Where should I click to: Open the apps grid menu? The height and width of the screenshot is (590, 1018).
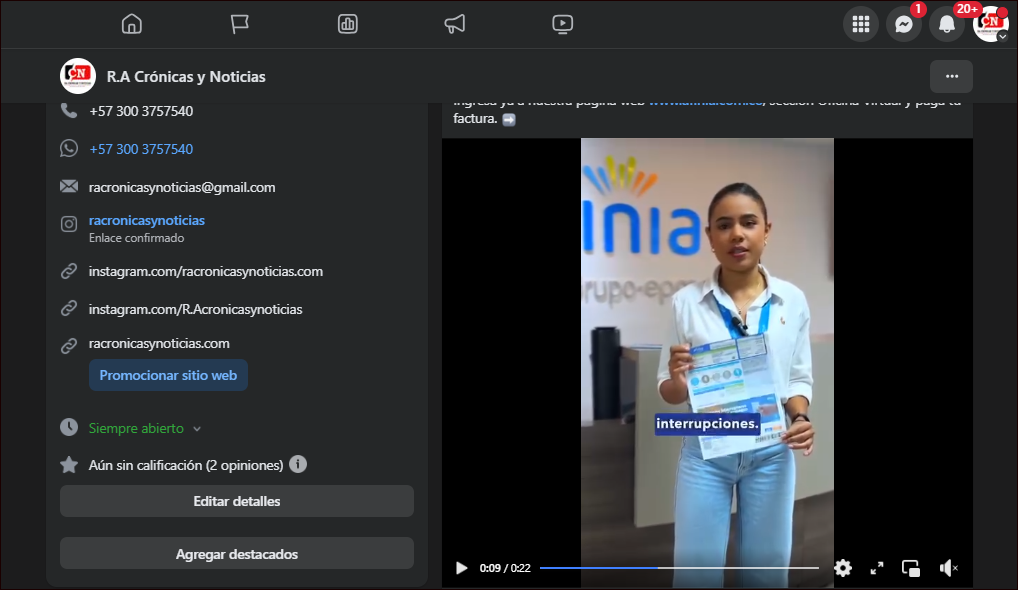(860, 24)
